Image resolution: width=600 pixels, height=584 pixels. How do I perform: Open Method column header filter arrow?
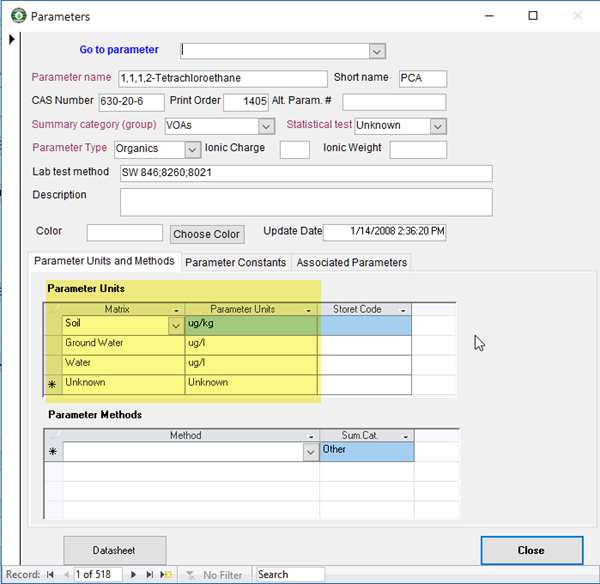311,436
